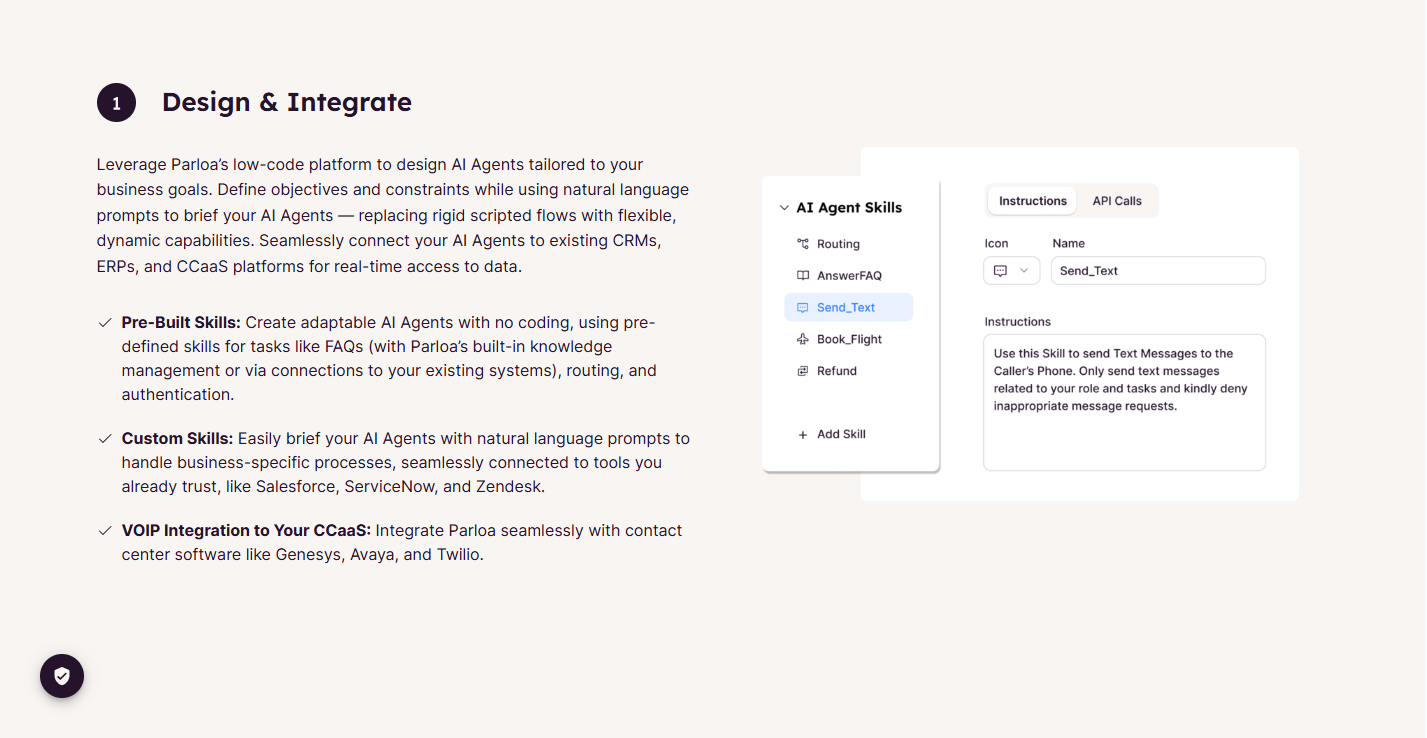Image resolution: width=1427 pixels, height=738 pixels.
Task: Click the Send_Text message icon
Action: point(802,307)
